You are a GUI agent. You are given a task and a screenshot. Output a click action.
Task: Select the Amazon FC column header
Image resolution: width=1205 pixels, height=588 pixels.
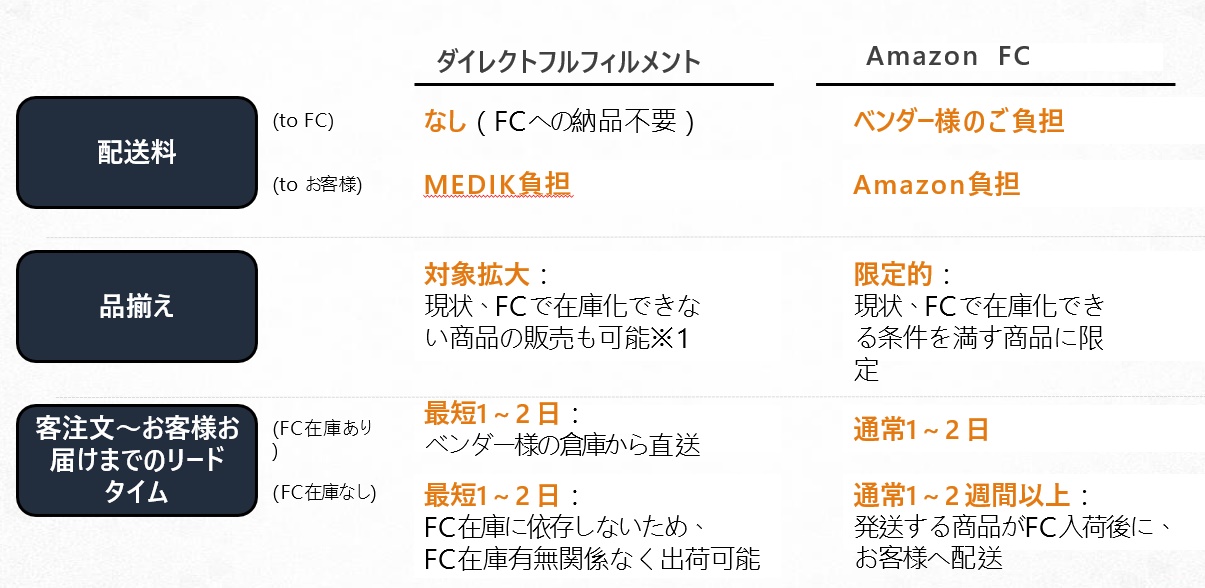pyautogui.click(x=948, y=57)
